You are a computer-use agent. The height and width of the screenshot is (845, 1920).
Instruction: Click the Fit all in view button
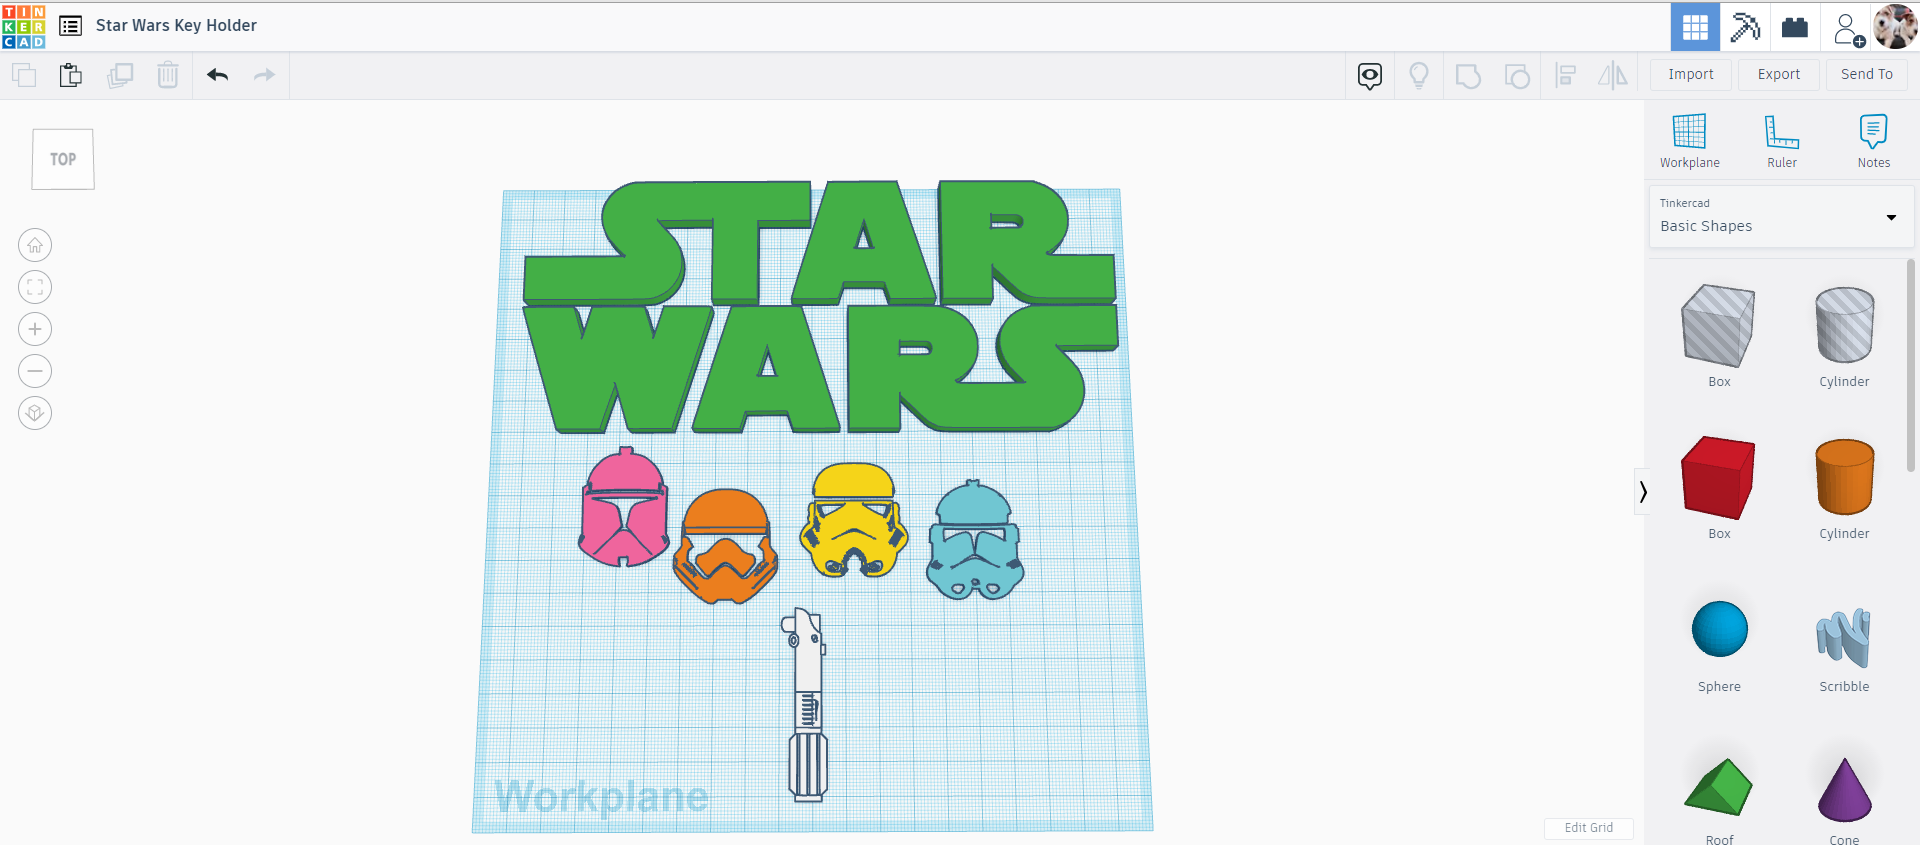pyautogui.click(x=35, y=287)
